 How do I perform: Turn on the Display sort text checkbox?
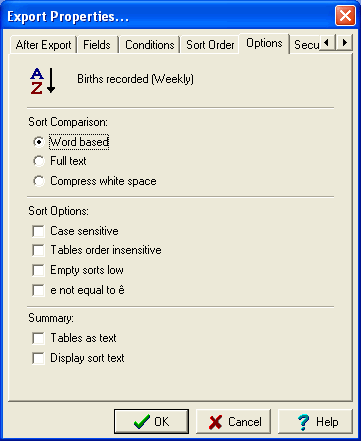(38, 358)
